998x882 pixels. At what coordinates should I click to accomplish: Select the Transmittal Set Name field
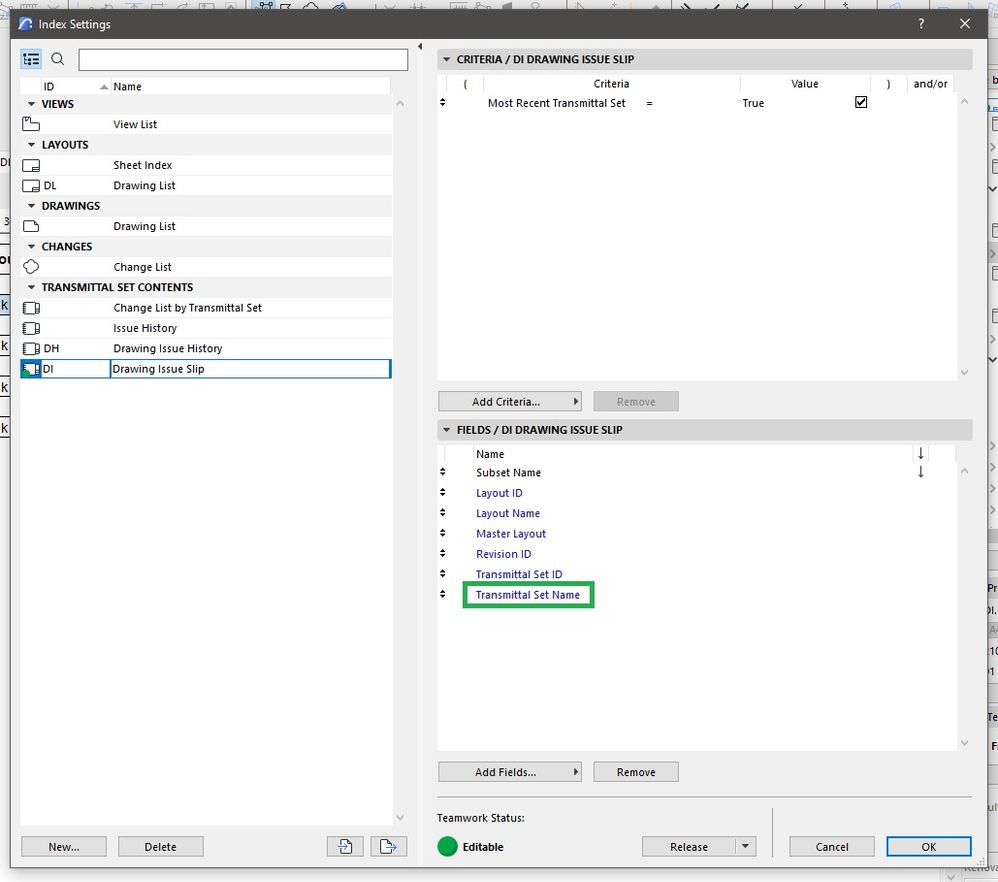coord(528,594)
